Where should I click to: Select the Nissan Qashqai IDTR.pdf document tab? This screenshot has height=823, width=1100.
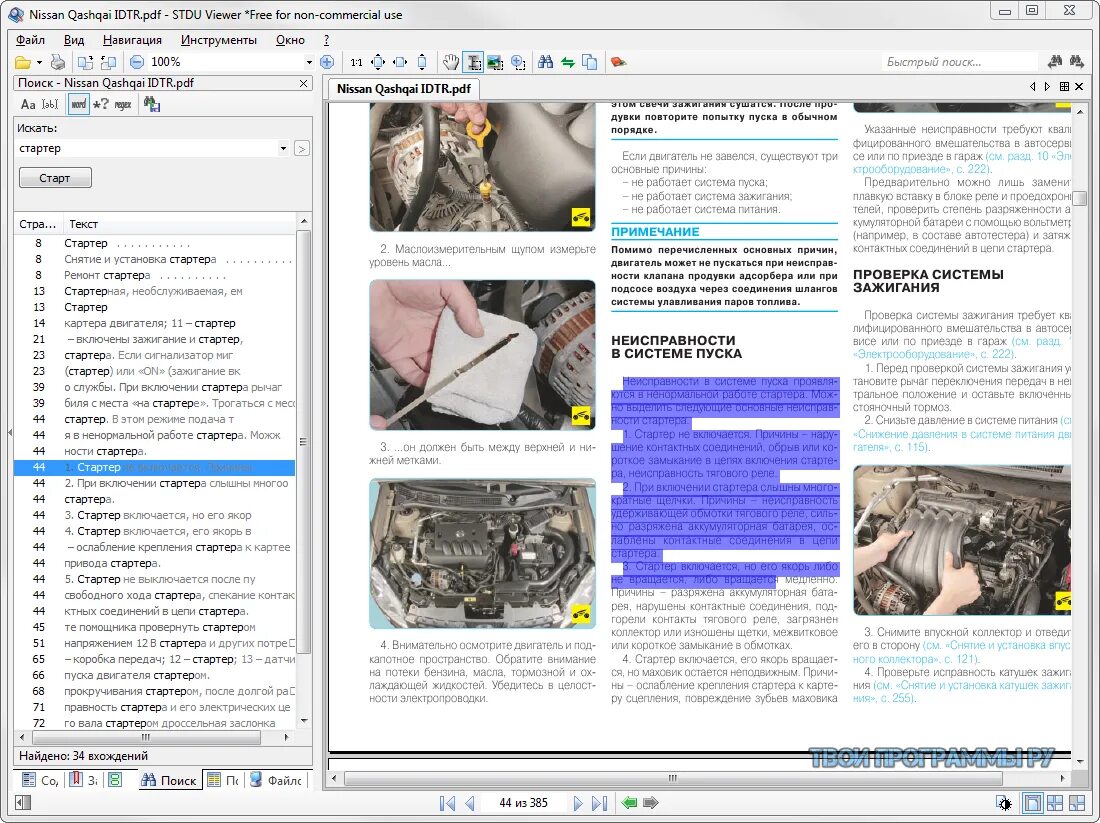[x=403, y=89]
